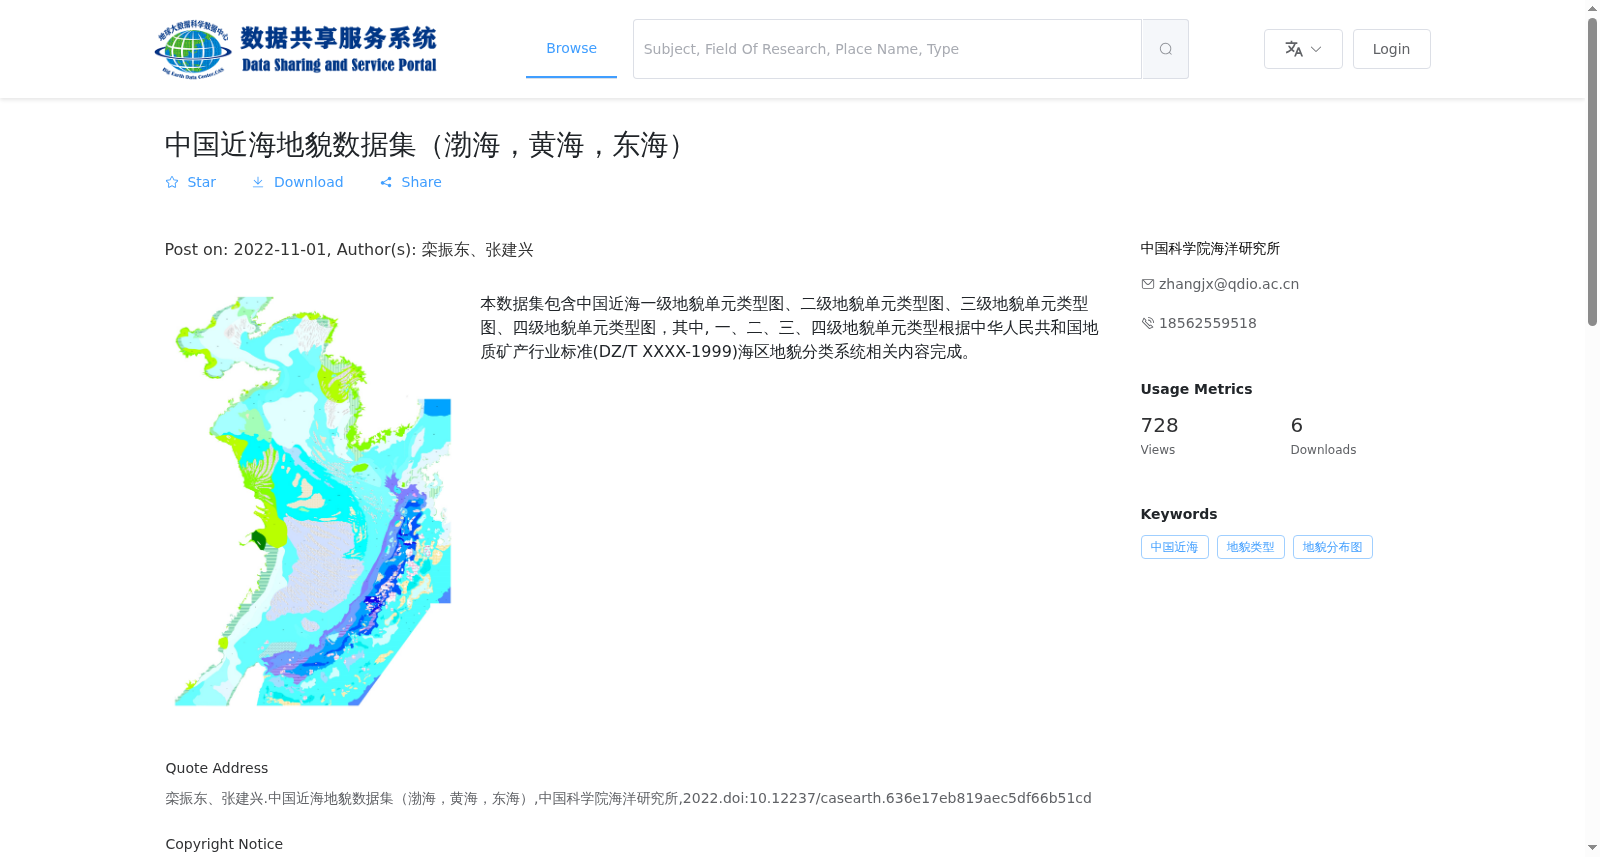Focus the subject search input field
The height and width of the screenshot is (857, 1600).
tap(887, 49)
